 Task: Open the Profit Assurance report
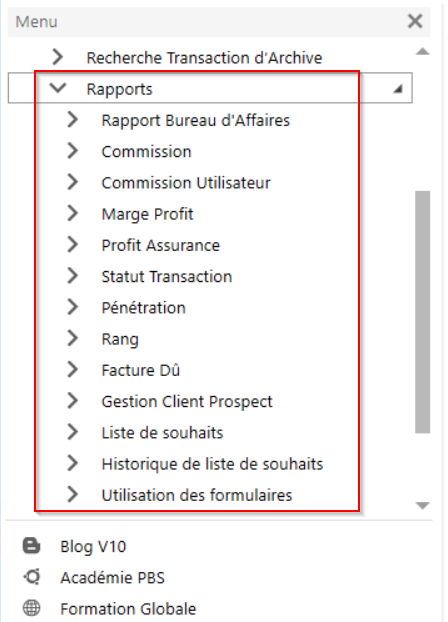coord(161,245)
